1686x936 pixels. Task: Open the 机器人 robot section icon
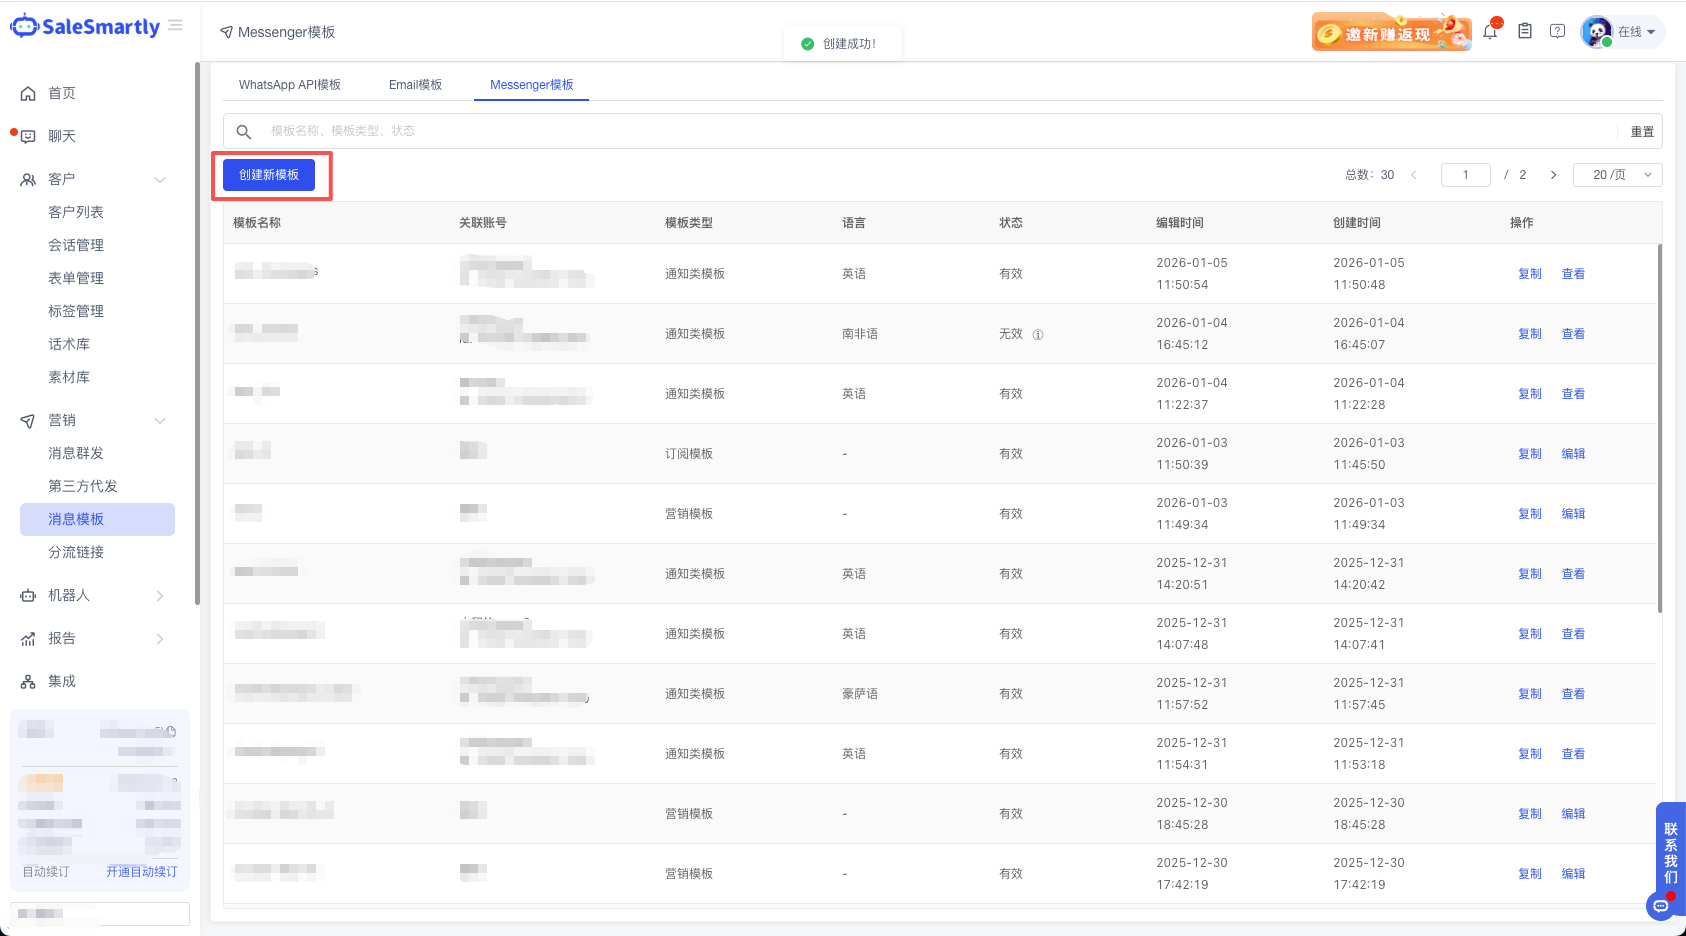click(x=29, y=595)
